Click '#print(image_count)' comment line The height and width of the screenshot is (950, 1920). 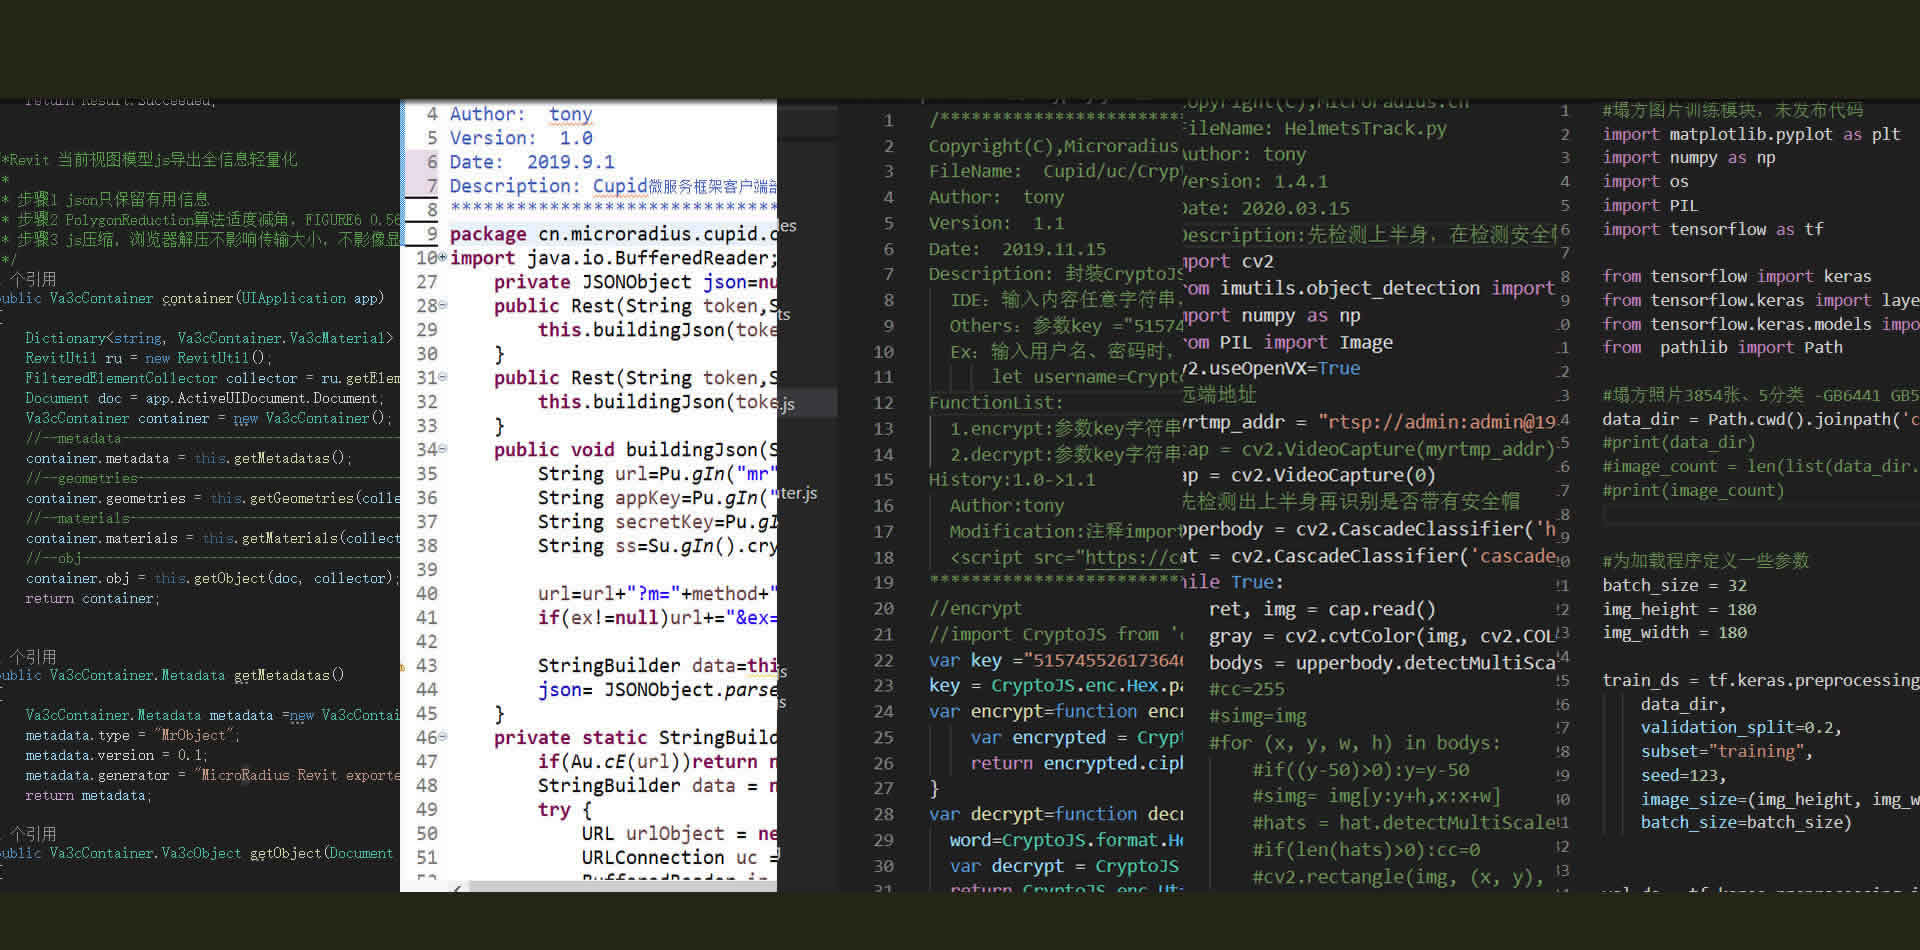tap(1693, 491)
